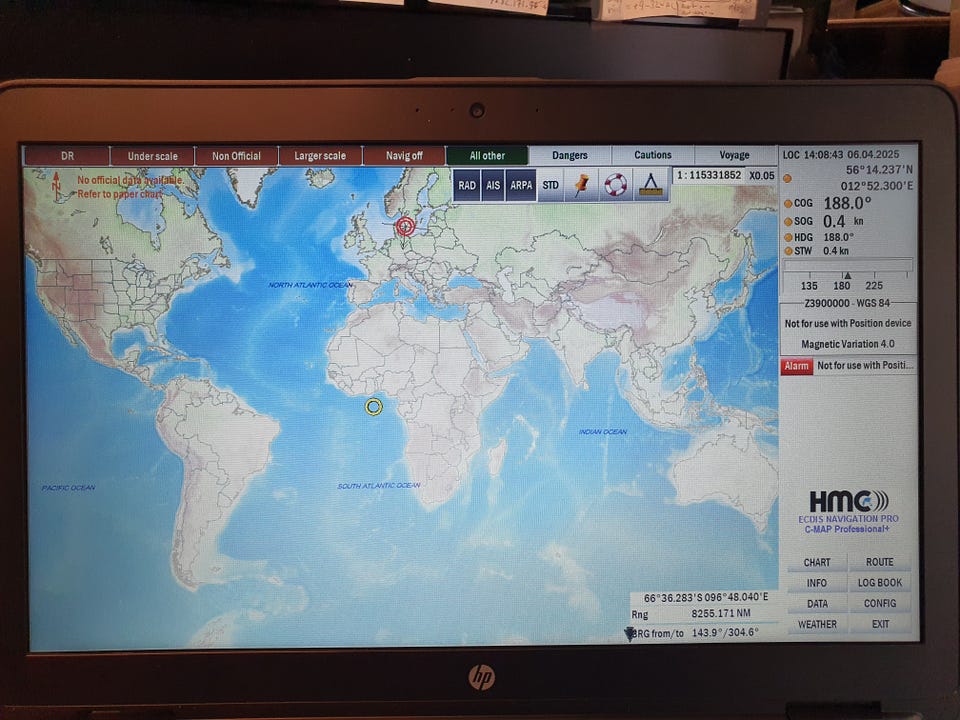Open the ROUTE menu

coord(880,561)
